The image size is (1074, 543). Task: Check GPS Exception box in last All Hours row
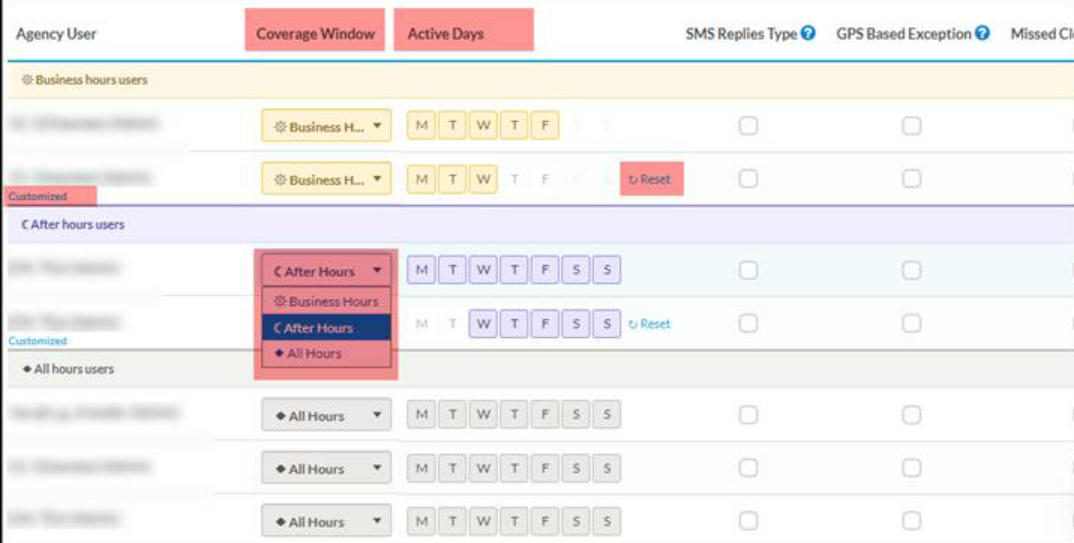coord(911,521)
